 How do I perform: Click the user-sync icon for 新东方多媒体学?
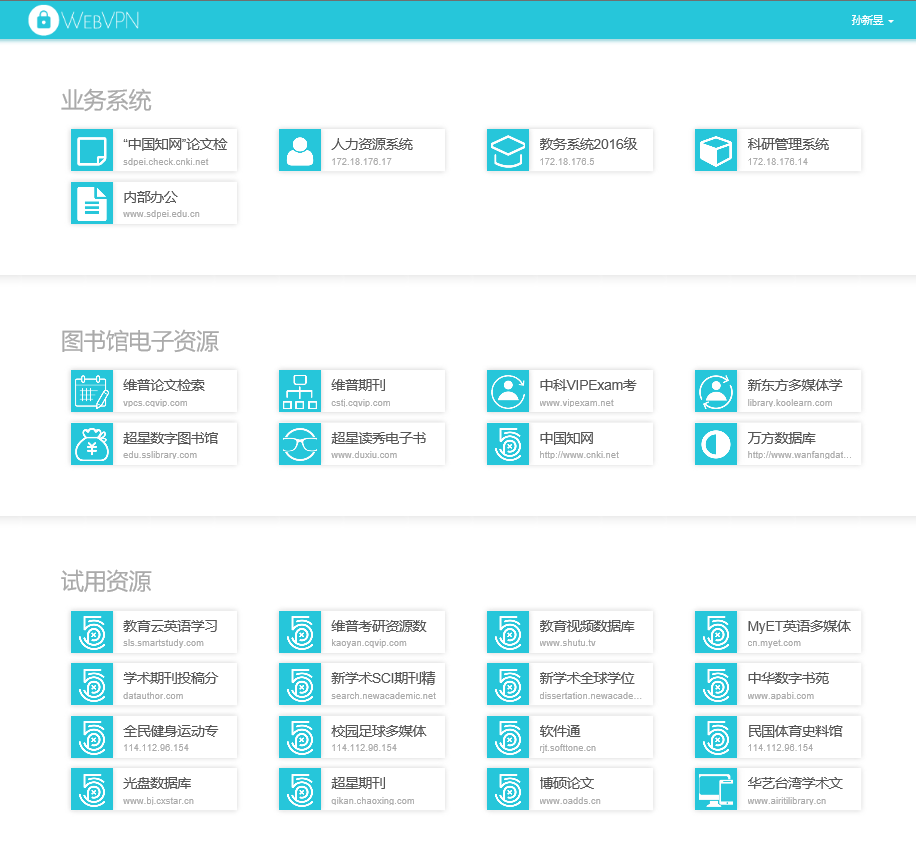click(x=716, y=391)
